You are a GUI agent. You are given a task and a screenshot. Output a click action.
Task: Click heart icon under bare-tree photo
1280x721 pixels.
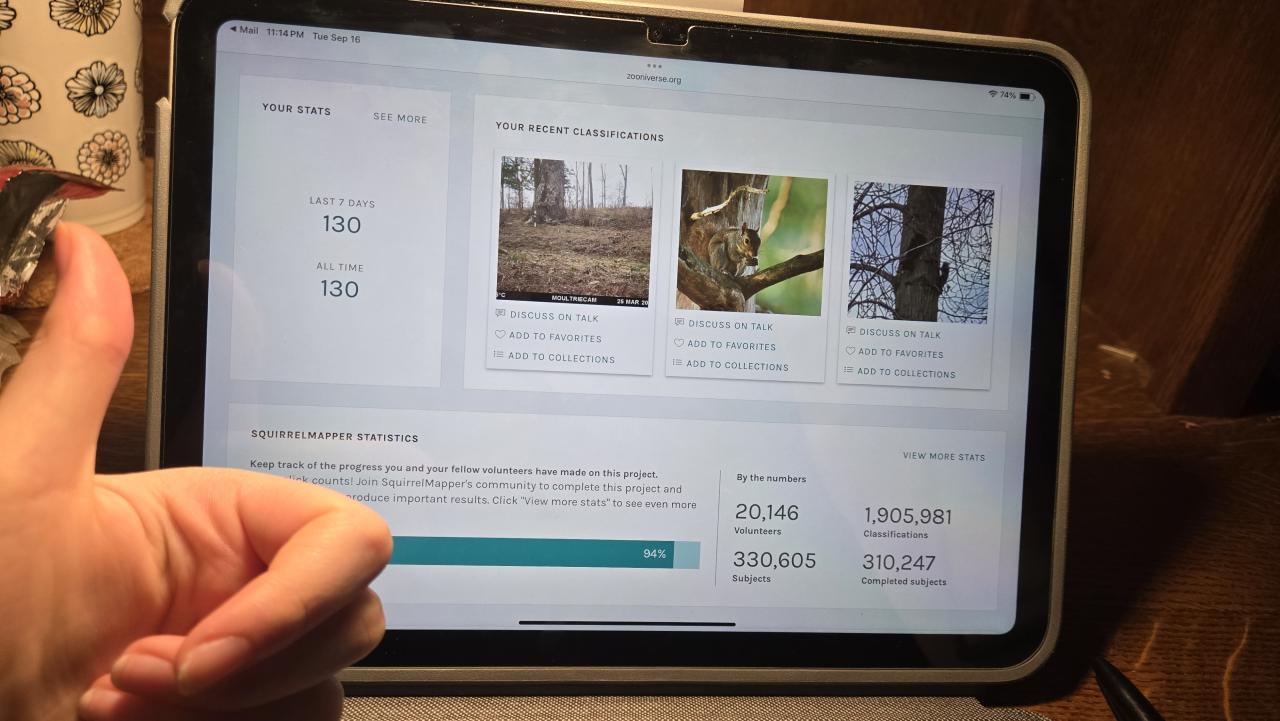coord(851,351)
